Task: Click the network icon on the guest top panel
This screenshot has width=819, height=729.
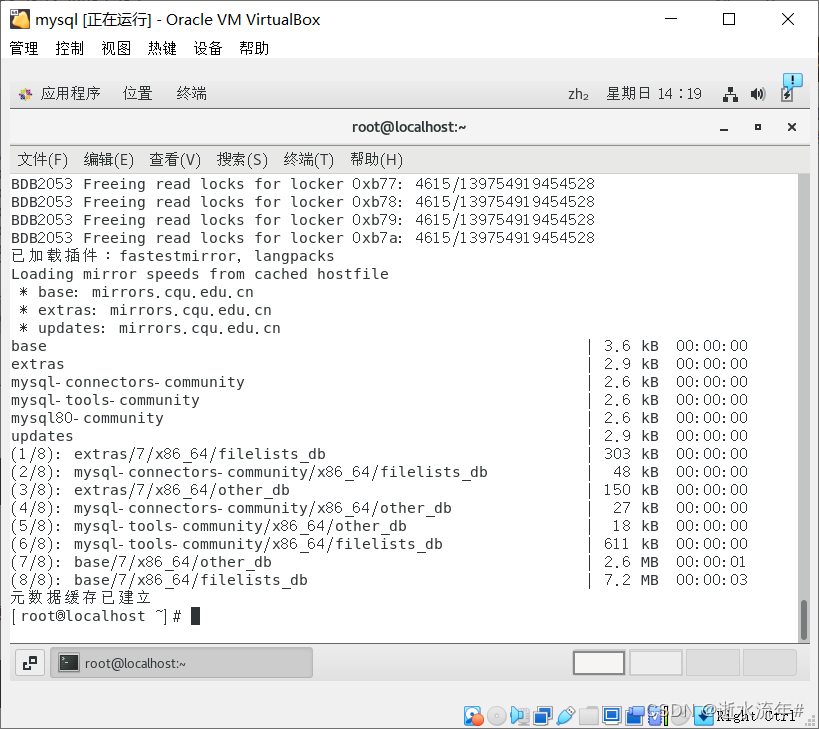Action: click(x=730, y=93)
